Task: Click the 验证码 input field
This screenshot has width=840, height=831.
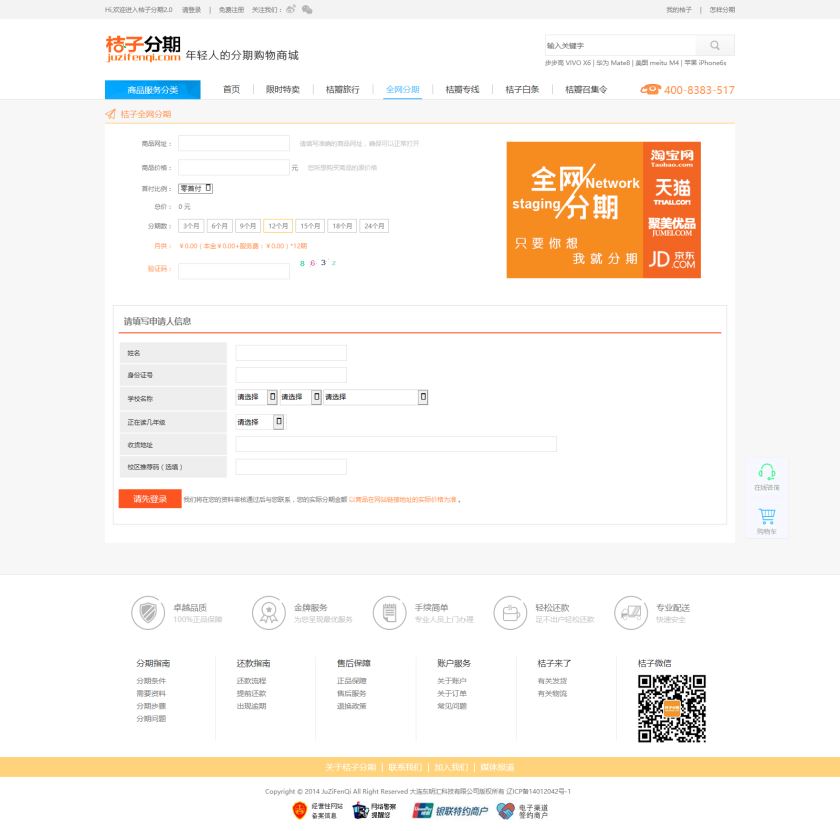Action: coord(234,271)
